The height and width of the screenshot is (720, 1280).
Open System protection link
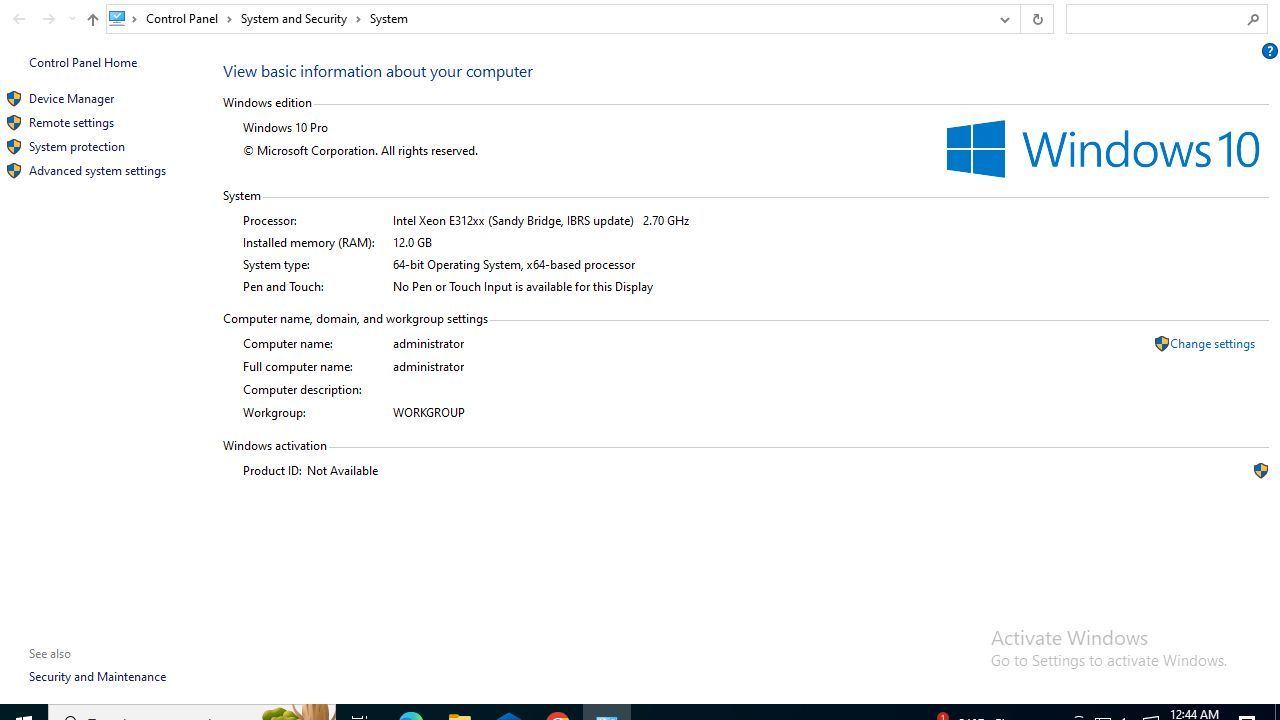pos(76,147)
